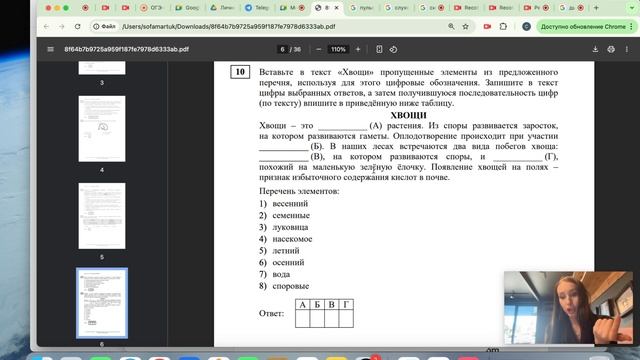Download the PDF file
The width and height of the screenshot is (640, 360).
(595, 49)
